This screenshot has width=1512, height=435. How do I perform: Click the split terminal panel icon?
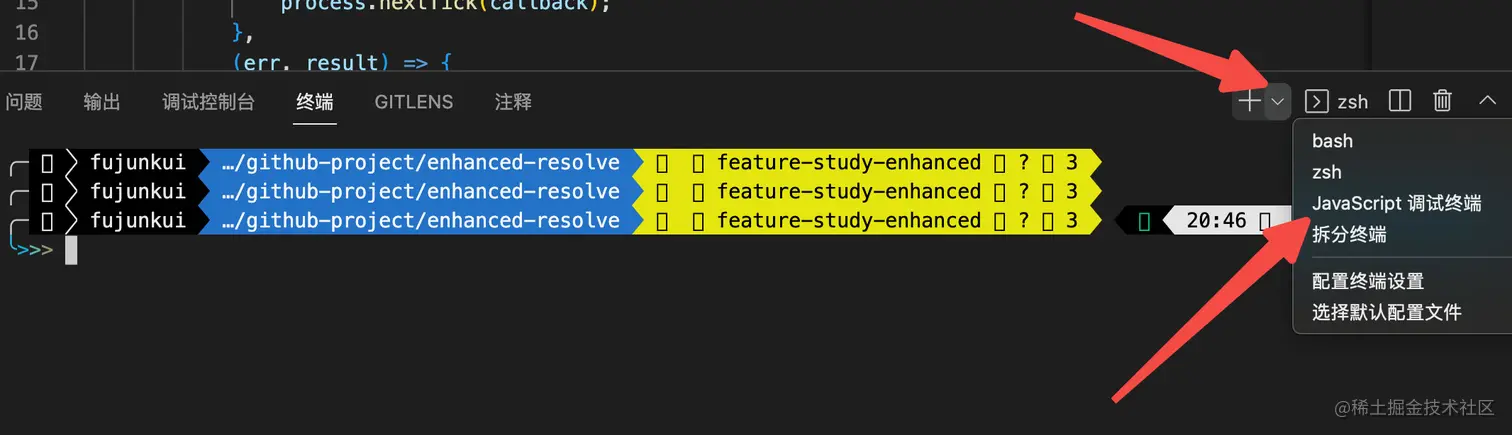(1400, 101)
